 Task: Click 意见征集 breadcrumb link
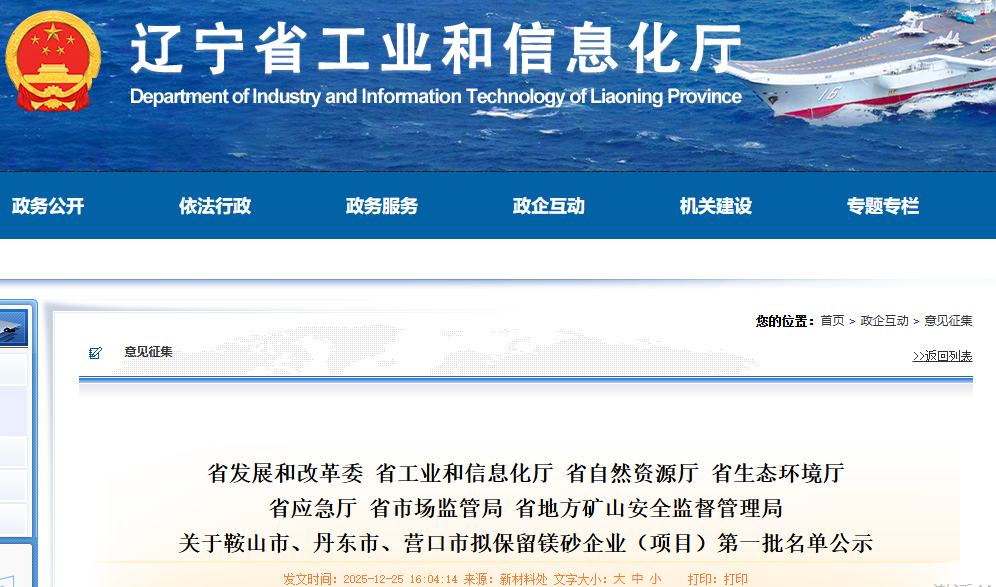(948, 321)
